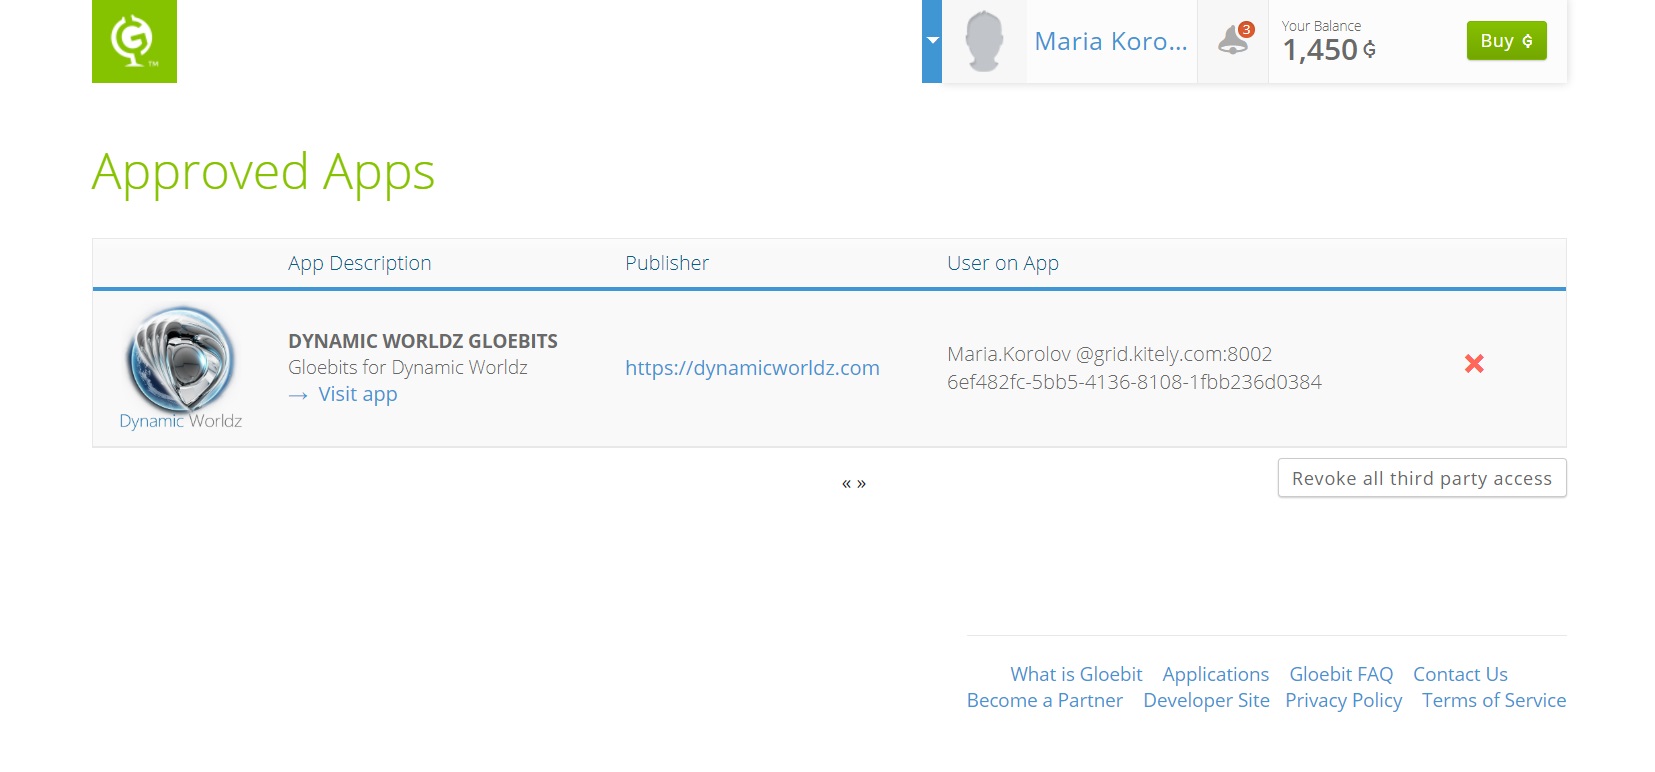Click the Dynamic Worldz app thumbnail
This screenshot has height=772, width=1655.
tap(181, 368)
